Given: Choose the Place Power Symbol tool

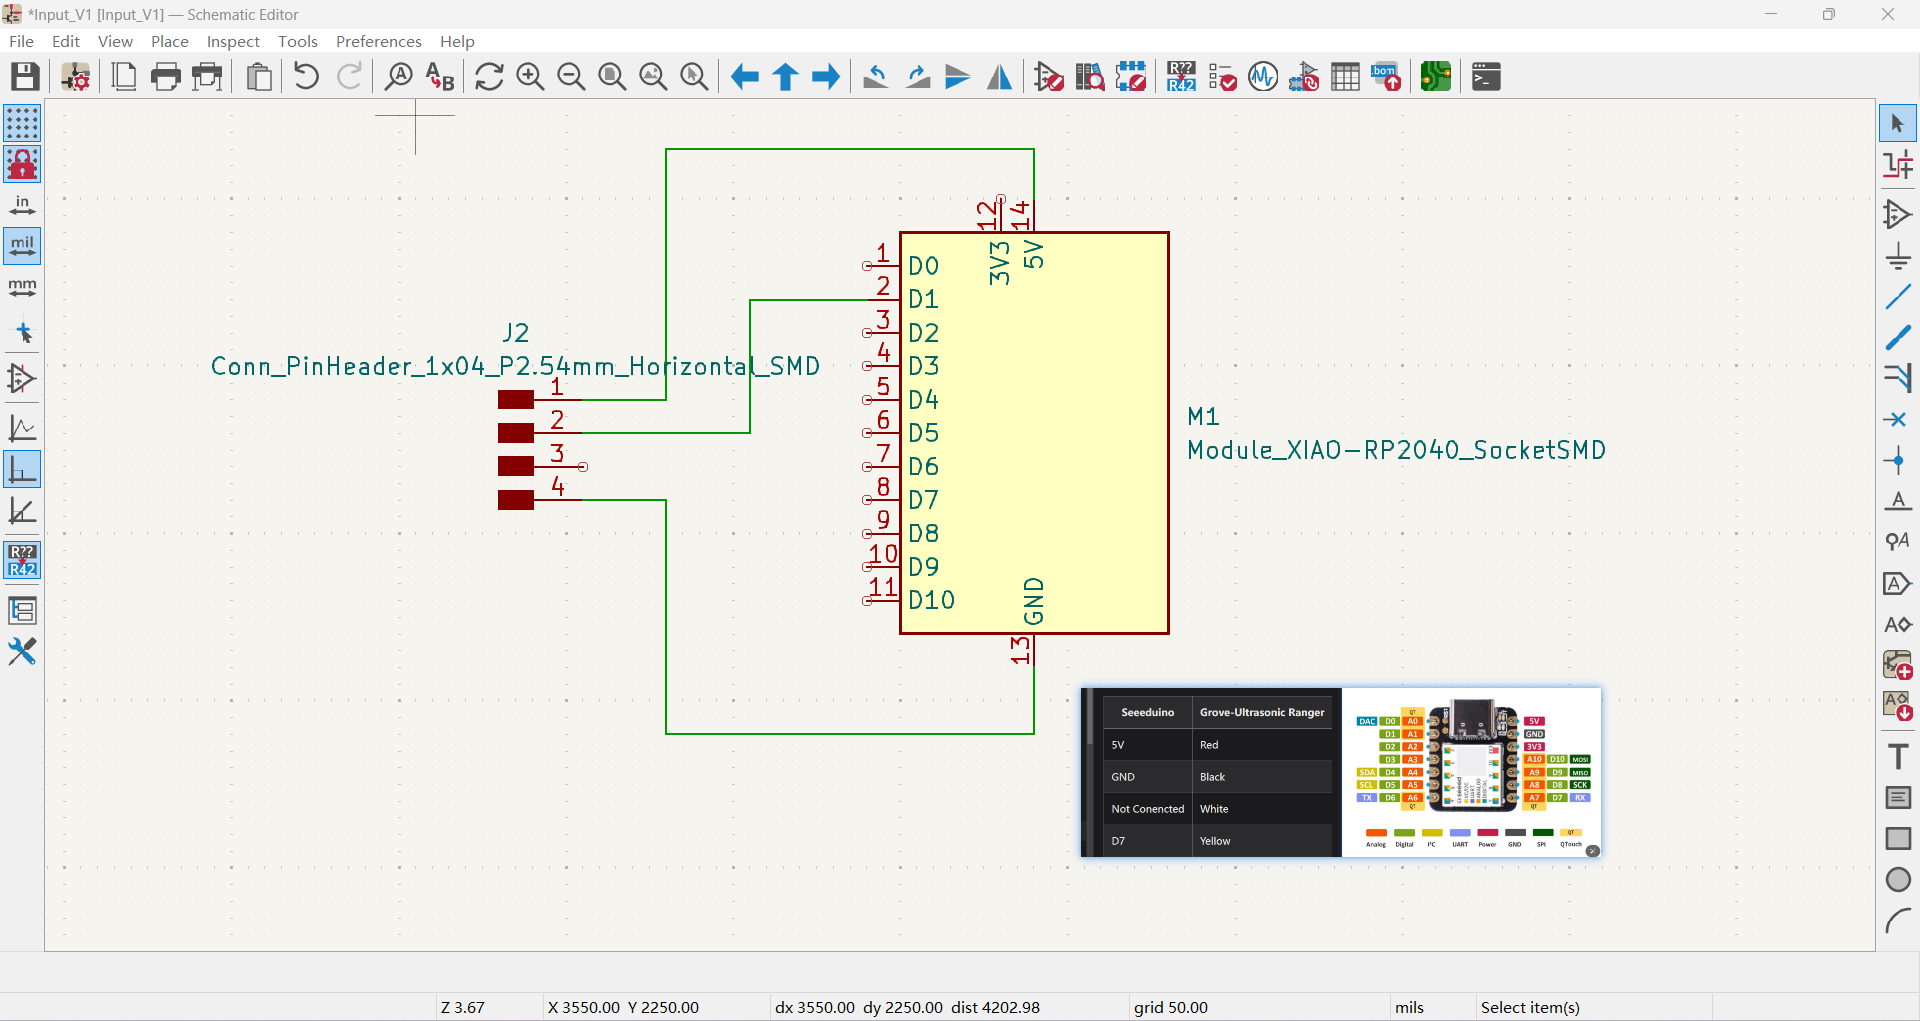Looking at the screenshot, I should pyautogui.click(x=1897, y=256).
